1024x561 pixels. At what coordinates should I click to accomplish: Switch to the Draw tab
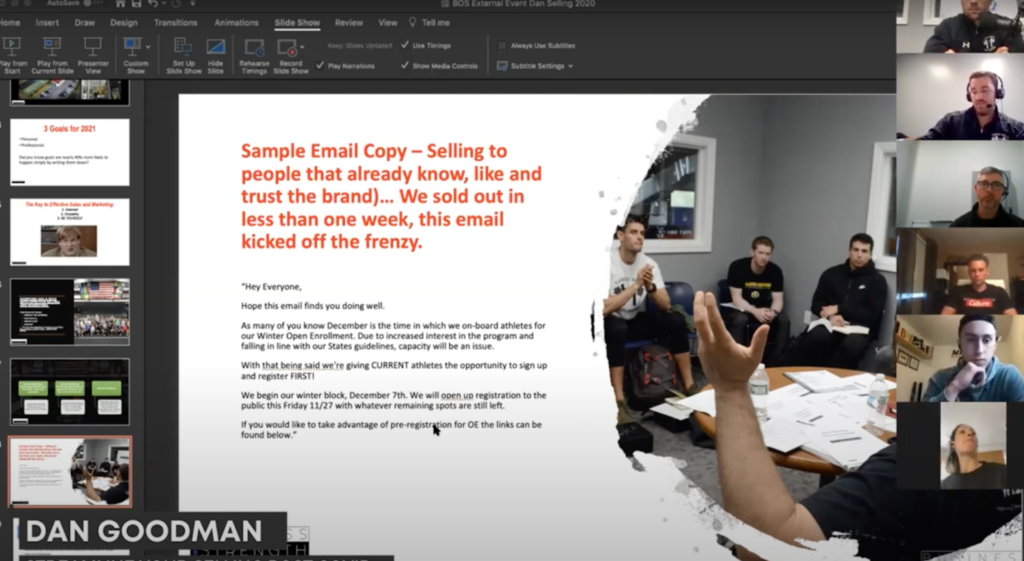[84, 22]
